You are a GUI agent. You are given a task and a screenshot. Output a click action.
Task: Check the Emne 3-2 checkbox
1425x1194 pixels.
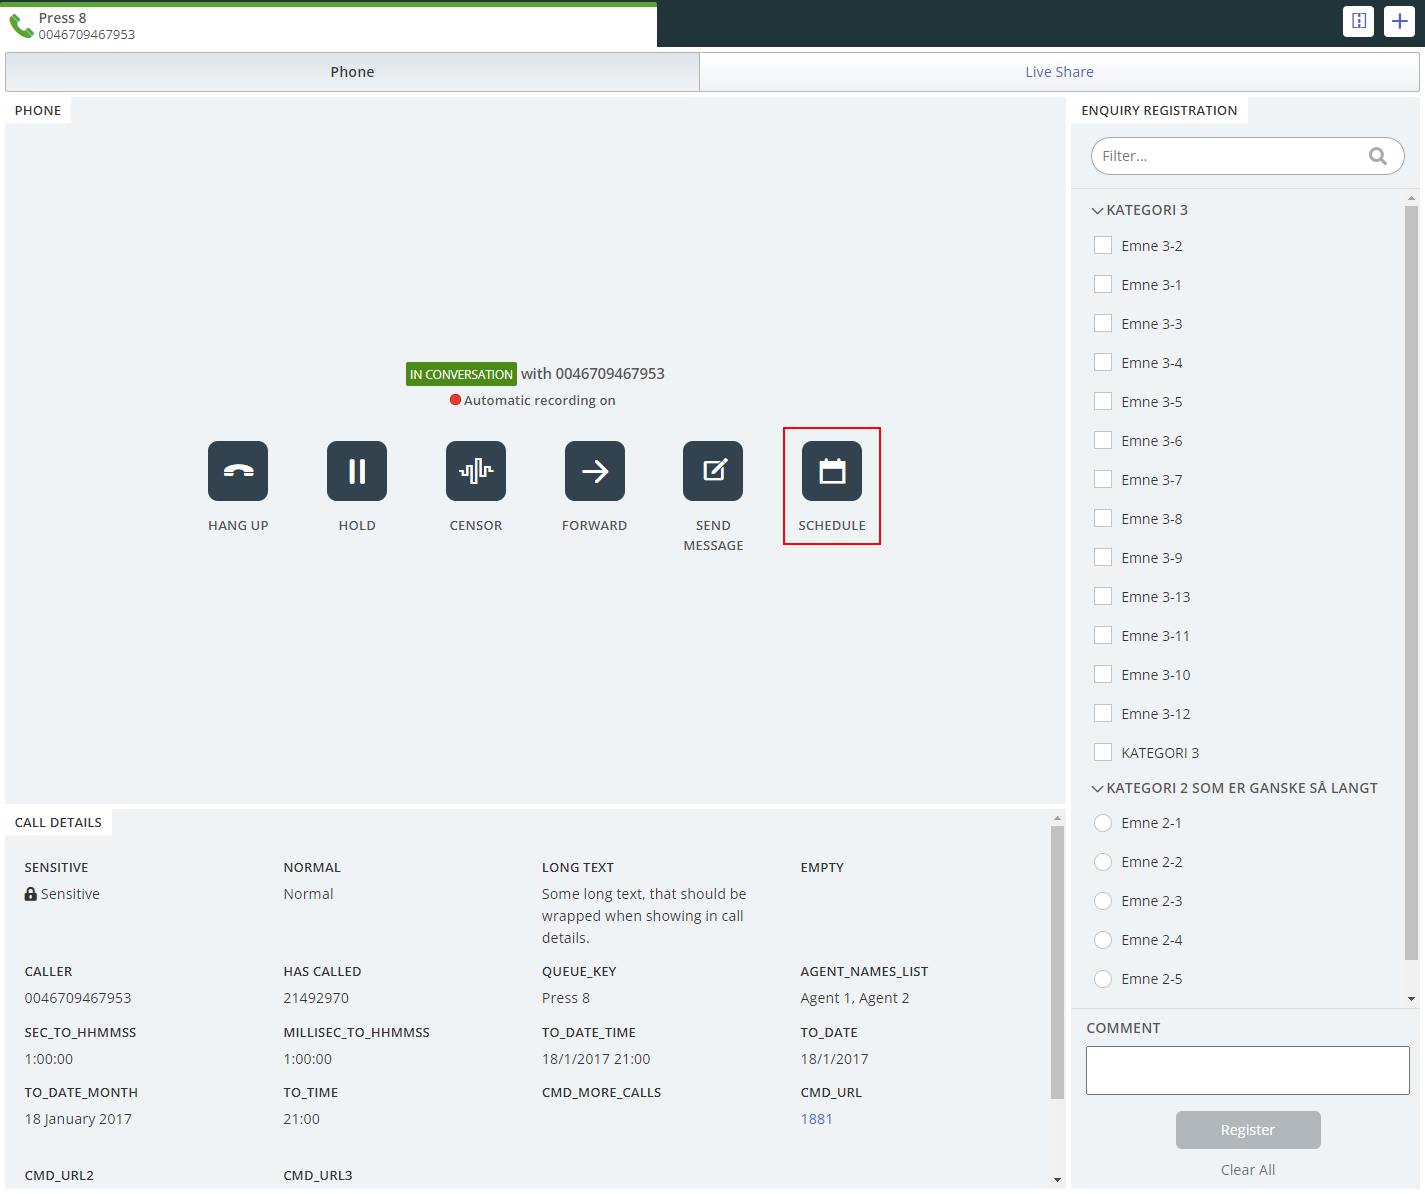[1103, 246]
